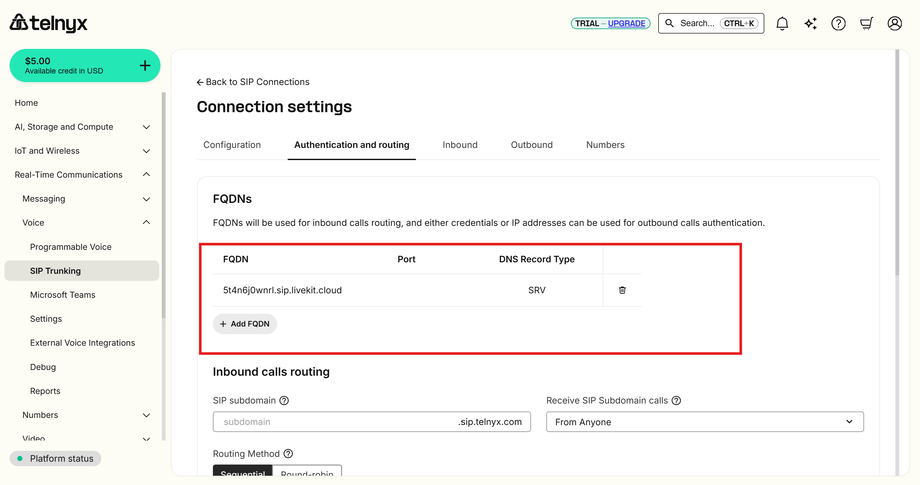
Task: Open the help question mark icon
Action: [838, 23]
